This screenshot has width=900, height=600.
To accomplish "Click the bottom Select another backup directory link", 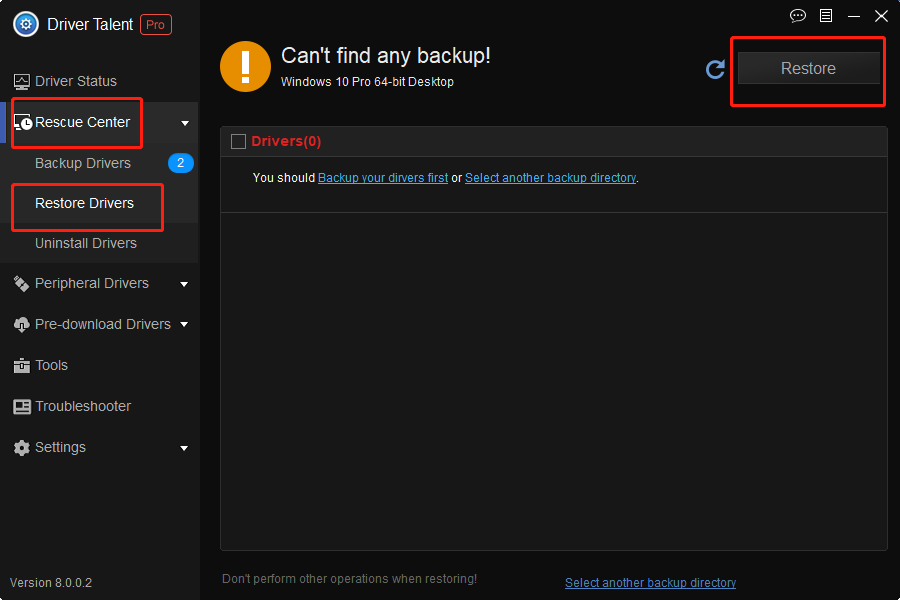I will pyautogui.click(x=650, y=583).
